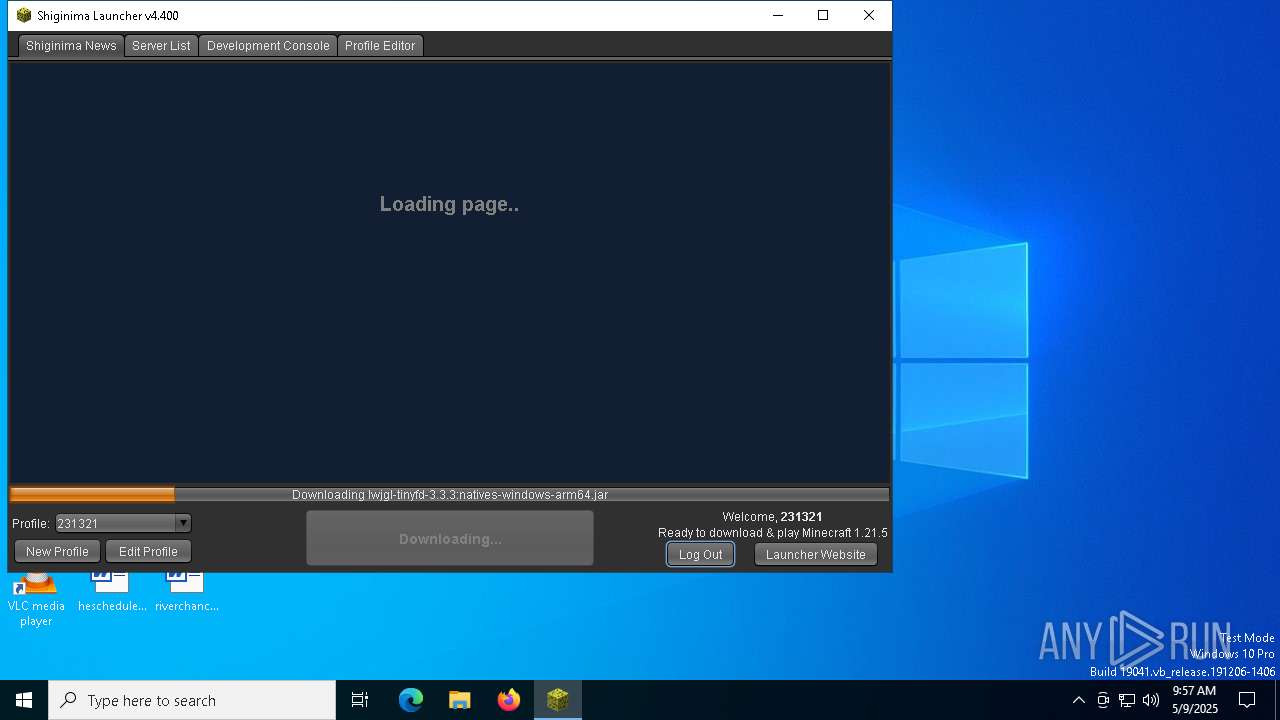
Task: Click the Shiginima Launcher title bar icon
Action: coord(24,15)
